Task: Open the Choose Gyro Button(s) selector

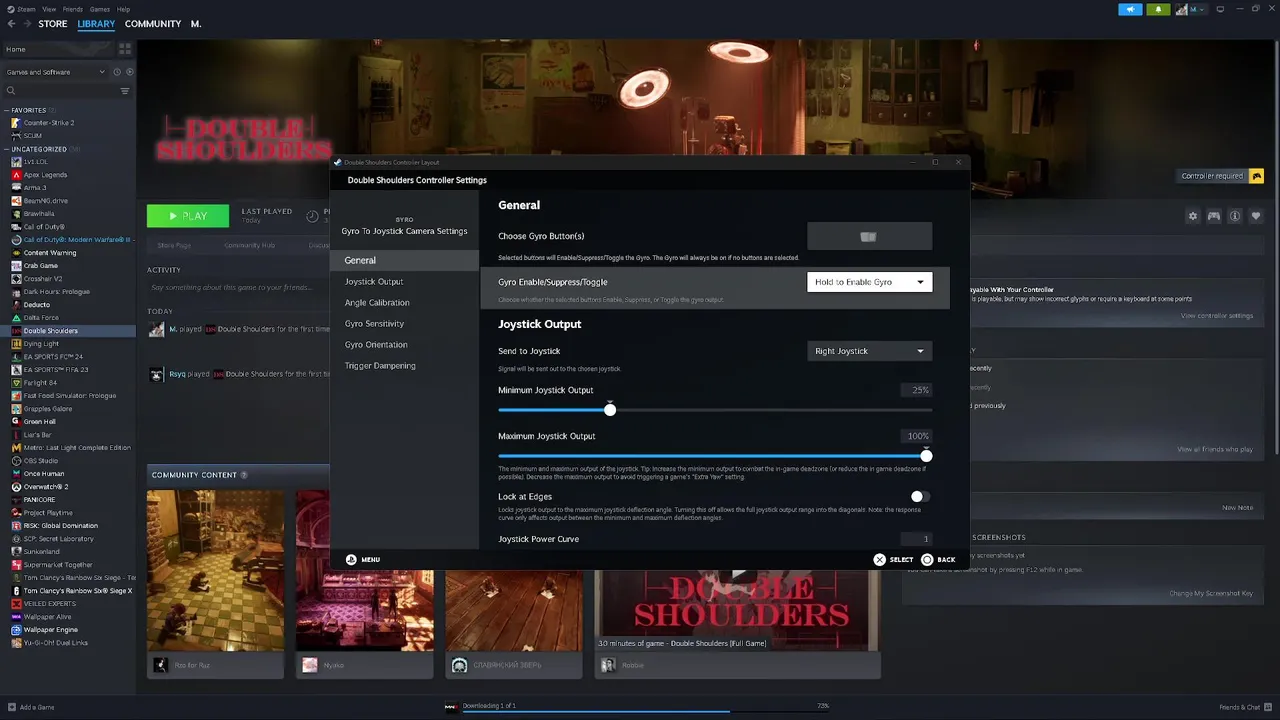Action: pos(869,237)
